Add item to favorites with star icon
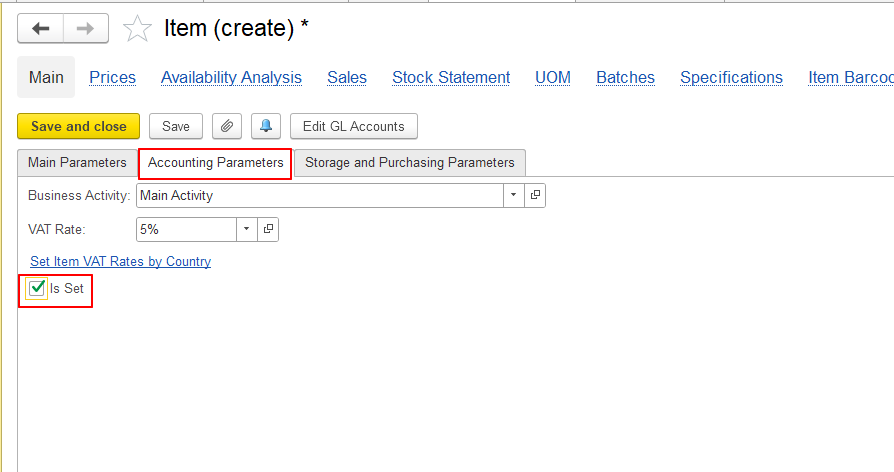The width and height of the screenshot is (894, 472). 137,29
